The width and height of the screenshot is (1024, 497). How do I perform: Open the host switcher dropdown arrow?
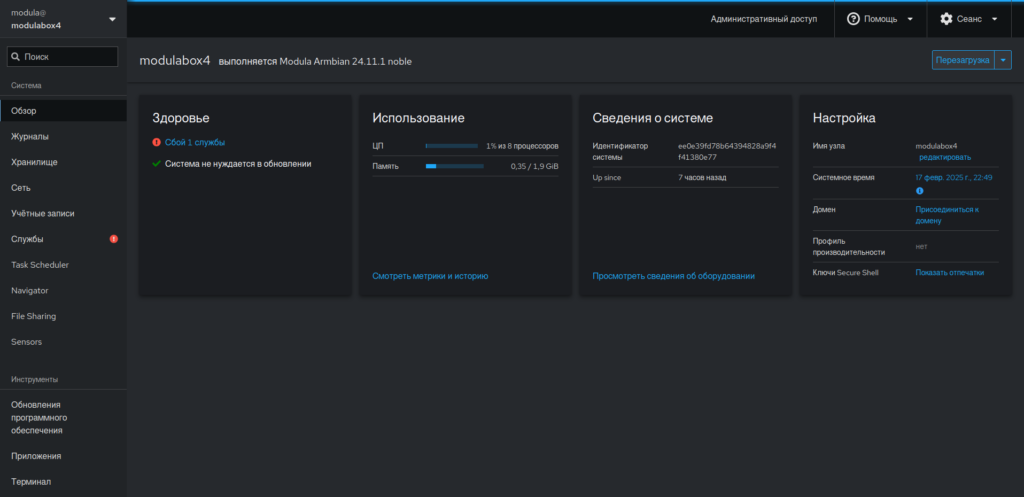point(112,19)
